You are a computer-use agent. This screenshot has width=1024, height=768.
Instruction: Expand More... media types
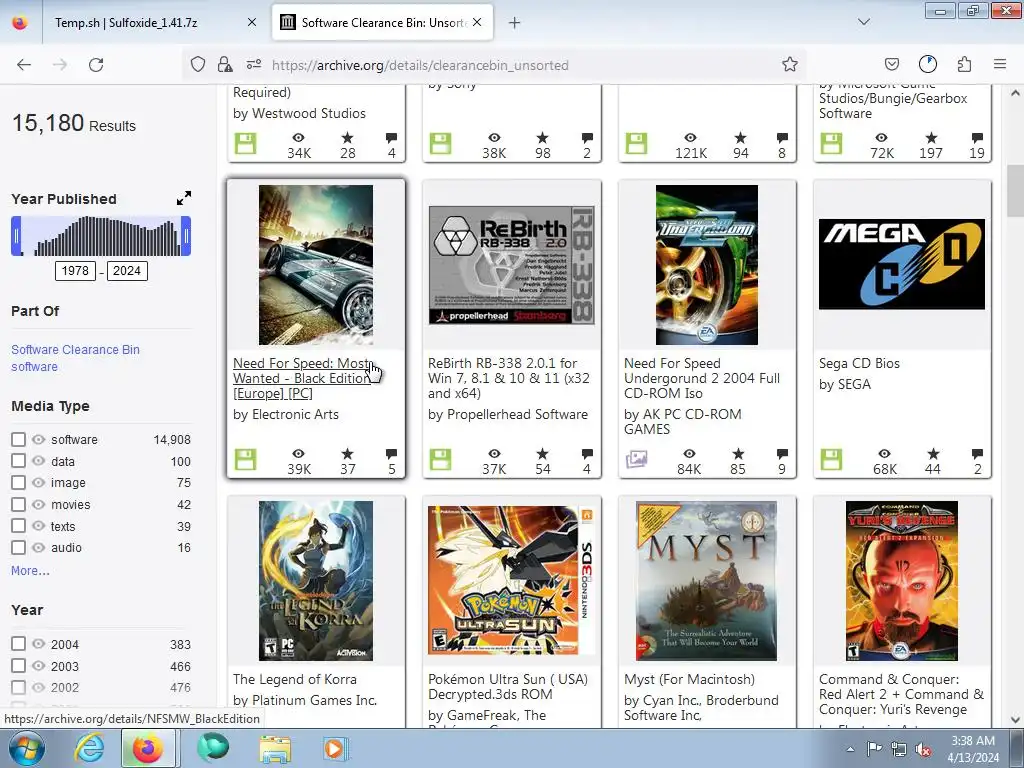click(30, 571)
